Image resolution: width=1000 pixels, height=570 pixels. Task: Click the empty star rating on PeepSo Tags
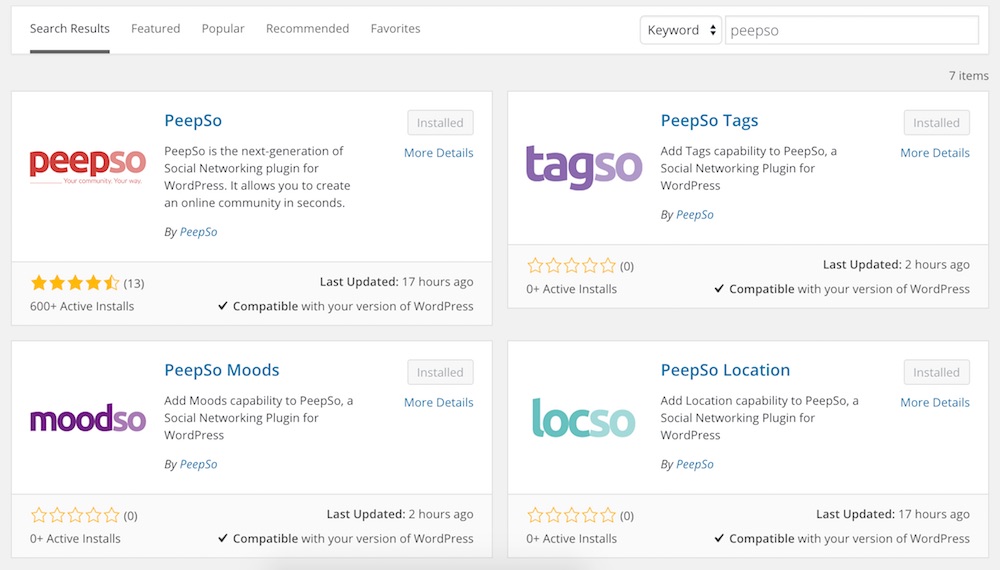[571, 265]
